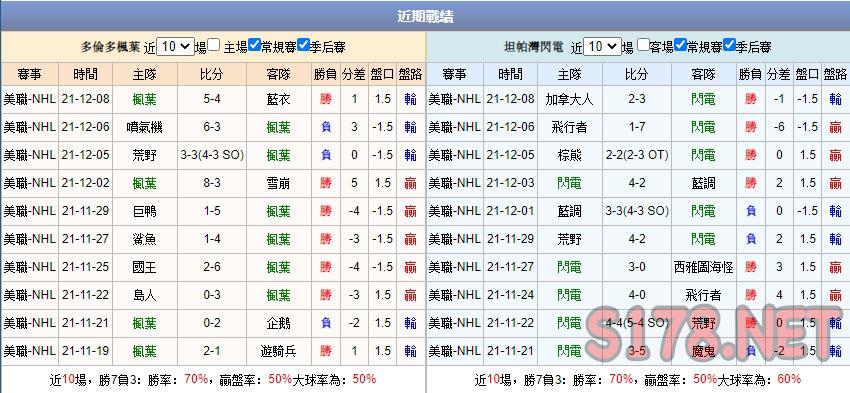The height and width of the screenshot is (393, 850).
Task: Click 閃電 summary line showing 大球率 60%
Action: [638, 379]
